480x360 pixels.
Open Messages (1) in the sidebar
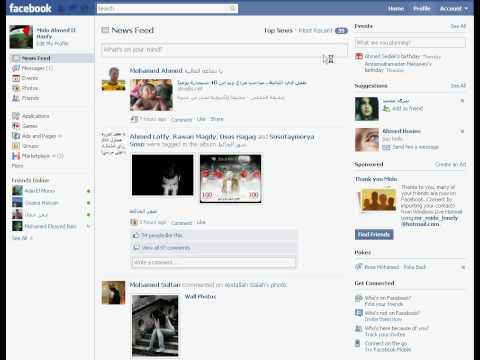37,68
